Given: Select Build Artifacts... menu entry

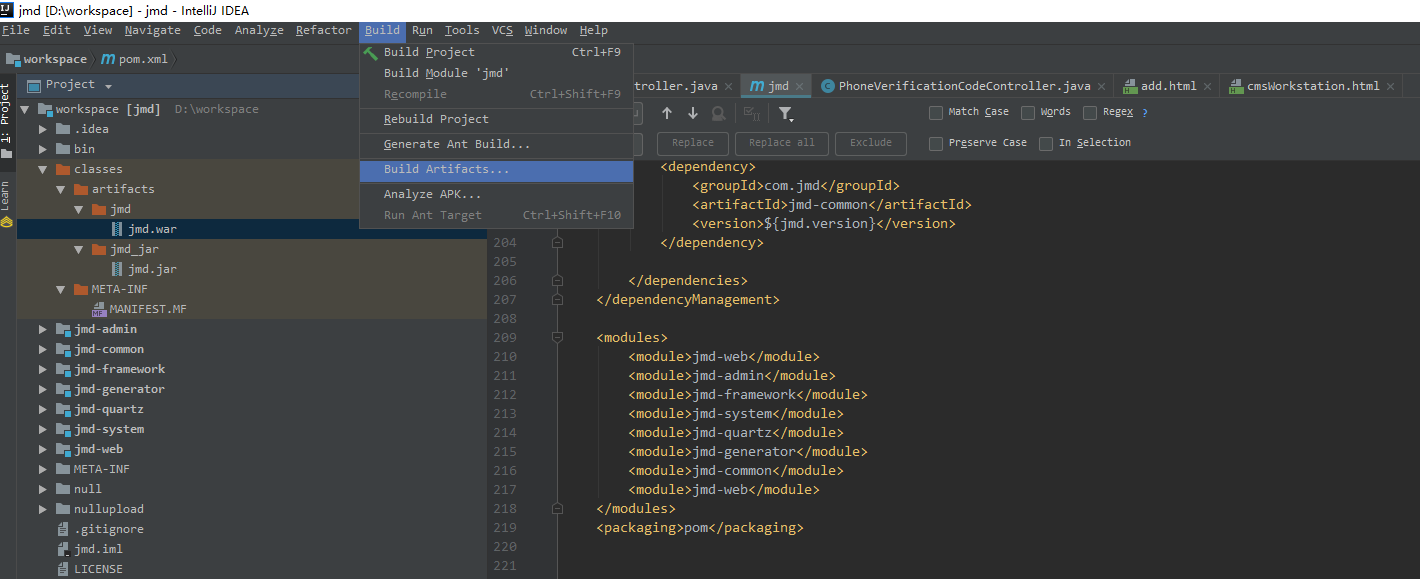Looking at the screenshot, I should click(x=496, y=169).
